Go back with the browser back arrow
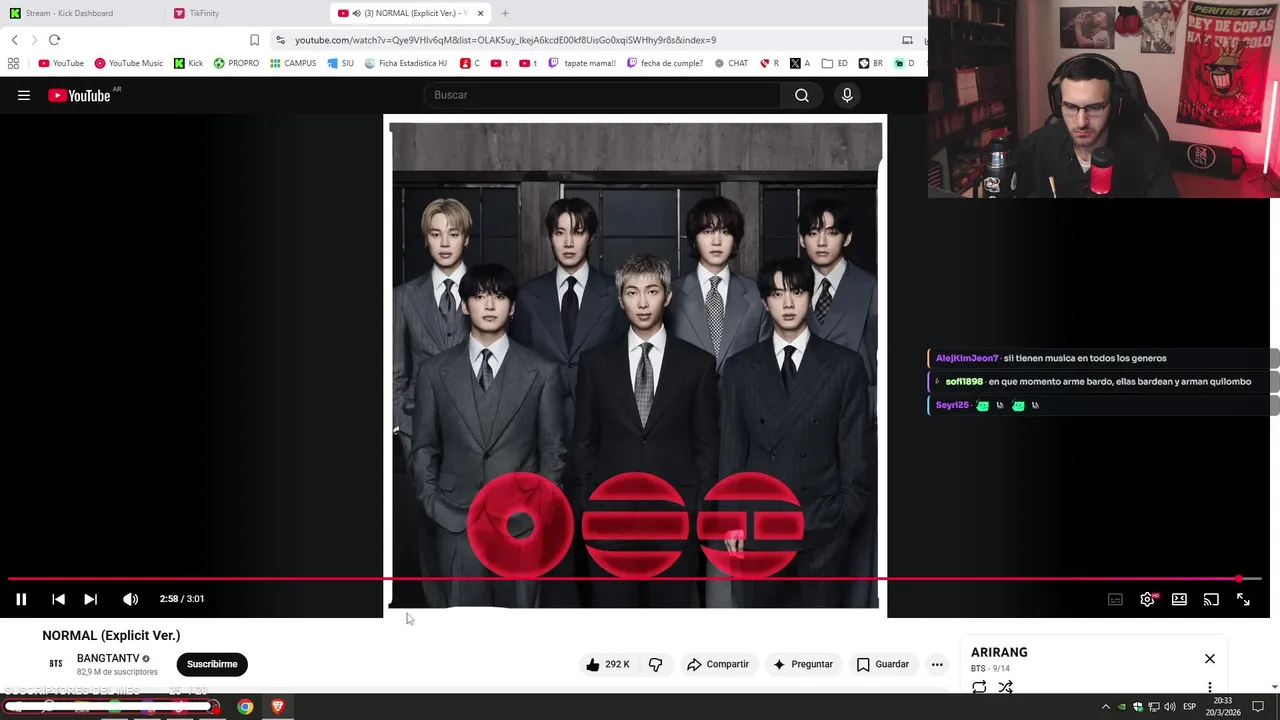 [14, 40]
